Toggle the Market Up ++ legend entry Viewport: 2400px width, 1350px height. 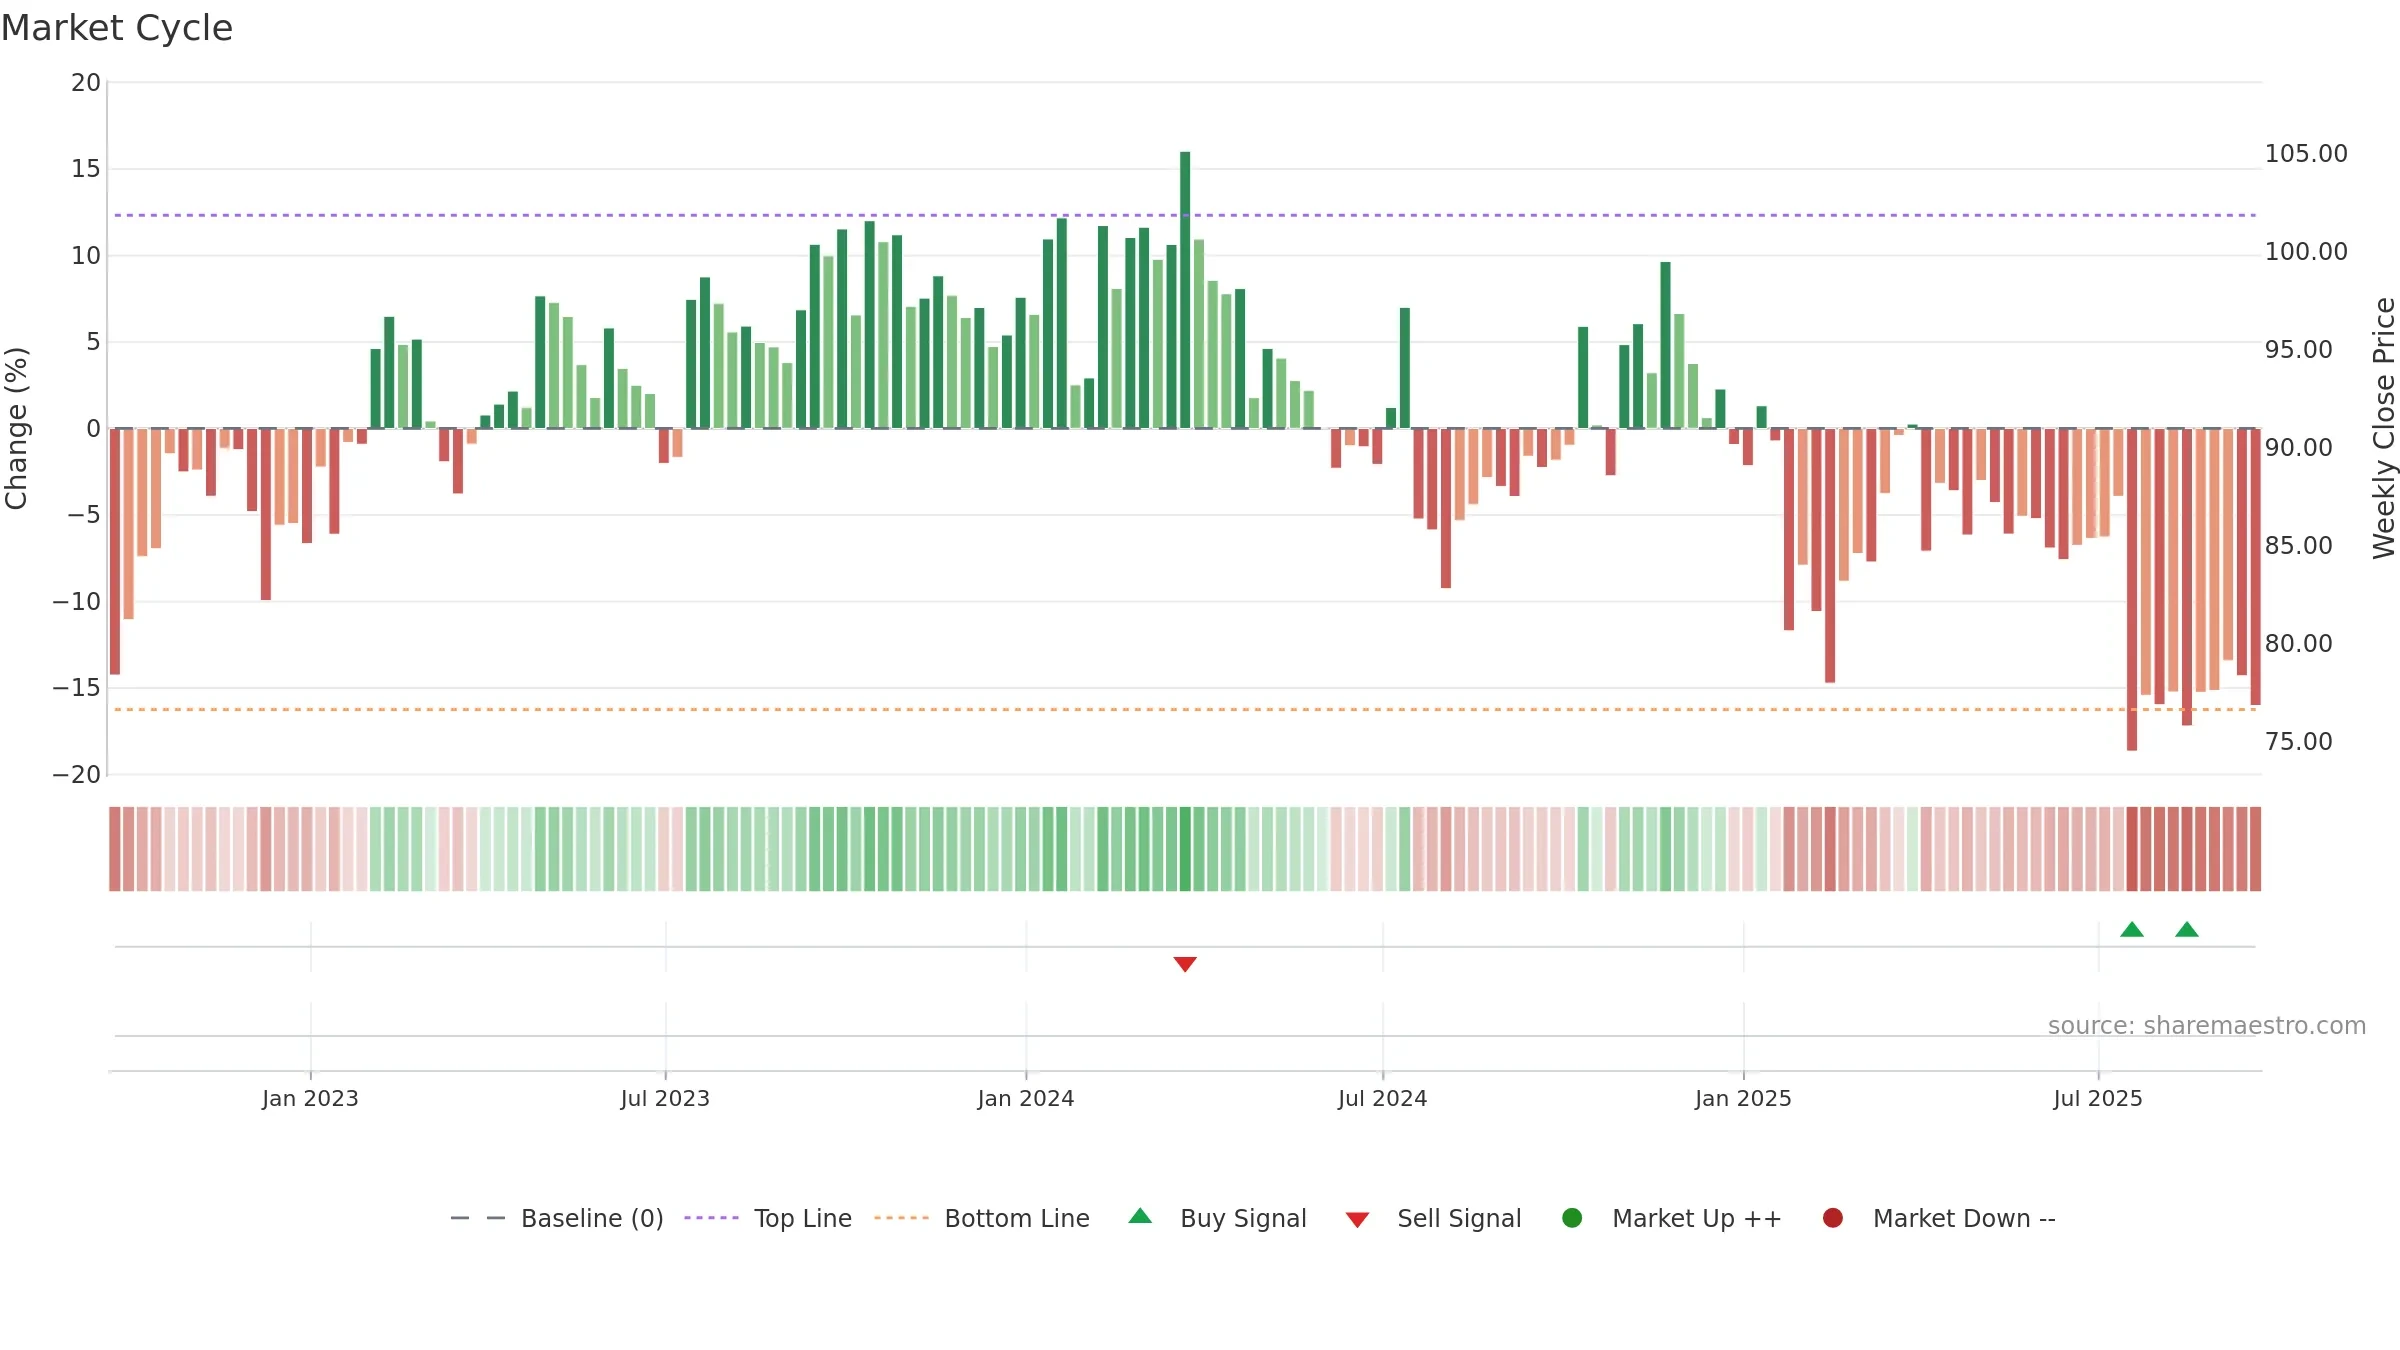1671,1218
